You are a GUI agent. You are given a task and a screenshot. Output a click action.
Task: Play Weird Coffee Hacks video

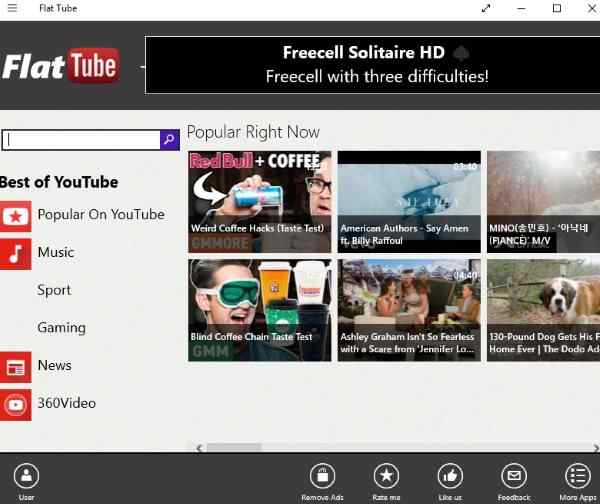pos(260,202)
